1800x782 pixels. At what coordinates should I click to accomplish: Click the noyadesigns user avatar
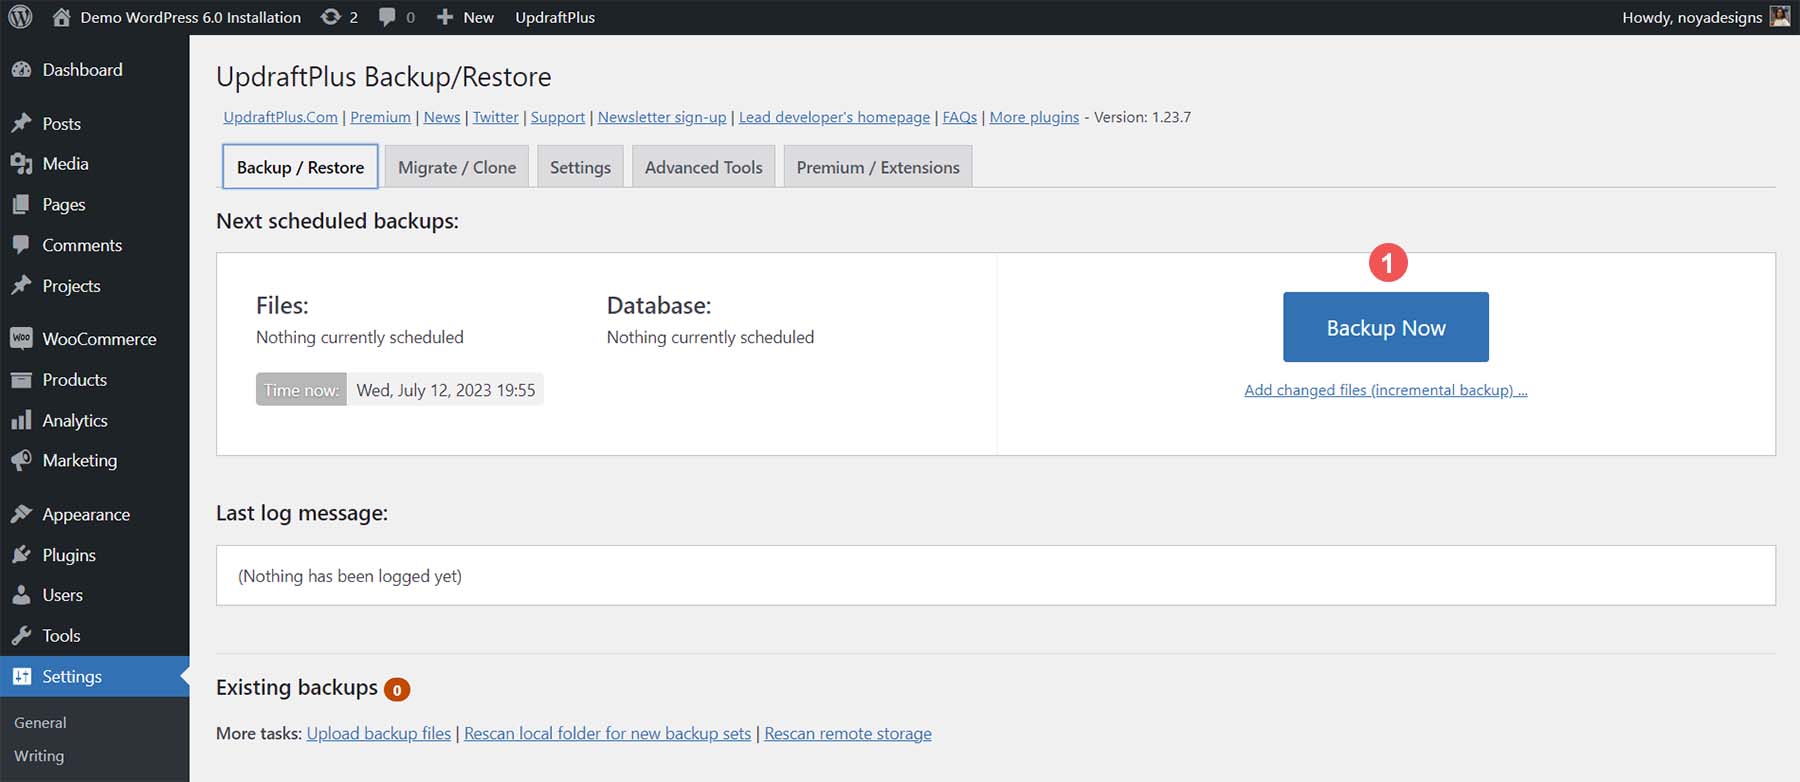pos(1780,17)
